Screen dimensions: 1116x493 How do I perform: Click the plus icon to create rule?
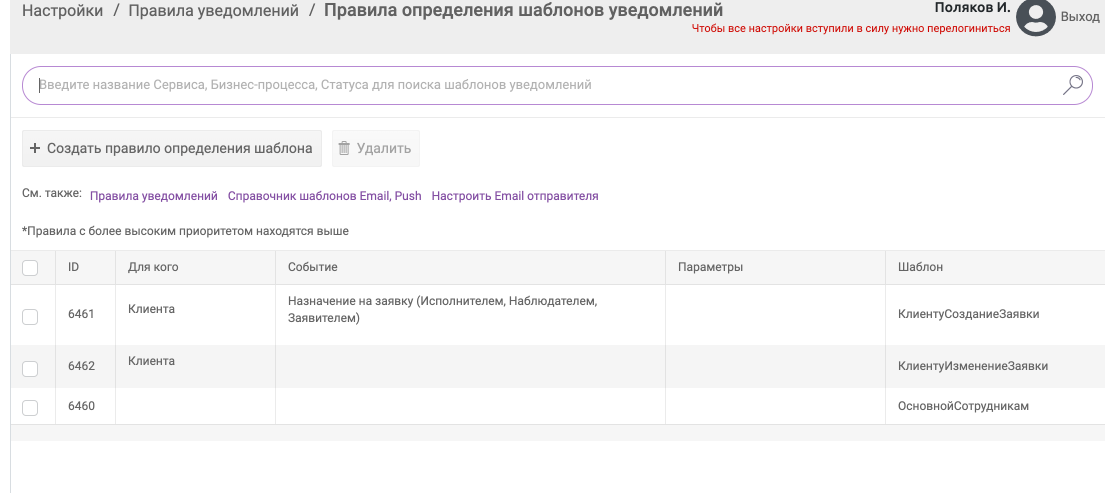[35, 148]
